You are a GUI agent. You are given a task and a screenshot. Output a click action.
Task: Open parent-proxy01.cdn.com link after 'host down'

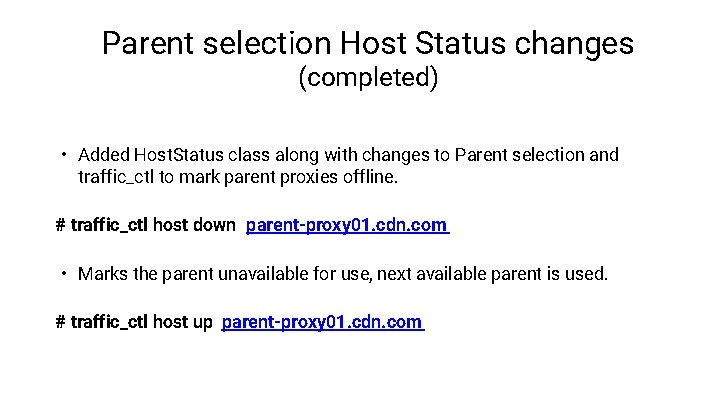[346, 225]
